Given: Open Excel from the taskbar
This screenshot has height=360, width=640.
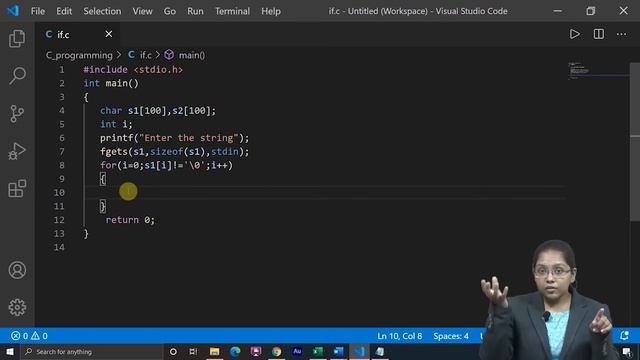Looking at the screenshot, I should tap(318, 351).
